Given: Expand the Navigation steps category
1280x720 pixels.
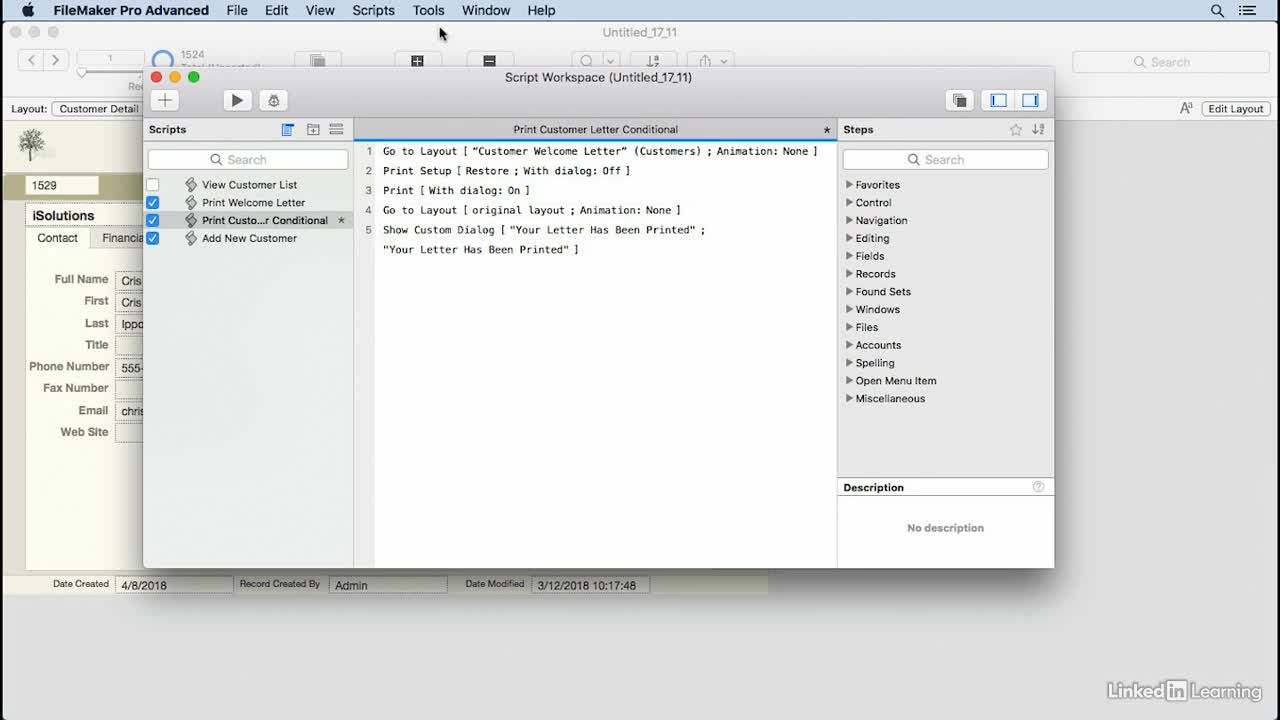Looking at the screenshot, I should 849,221.
